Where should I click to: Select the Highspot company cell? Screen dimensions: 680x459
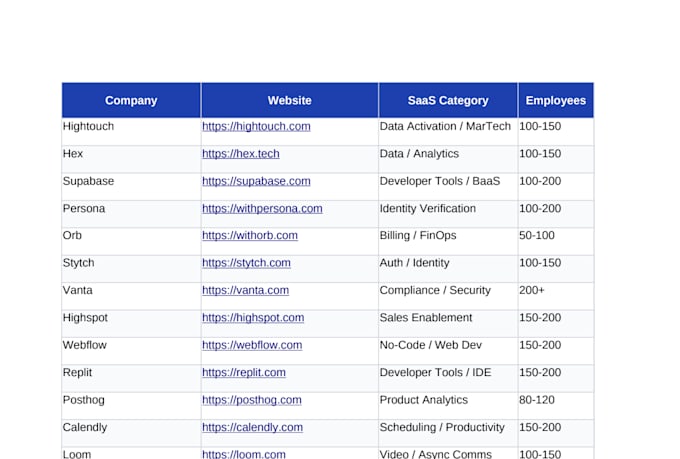click(x=131, y=323)
